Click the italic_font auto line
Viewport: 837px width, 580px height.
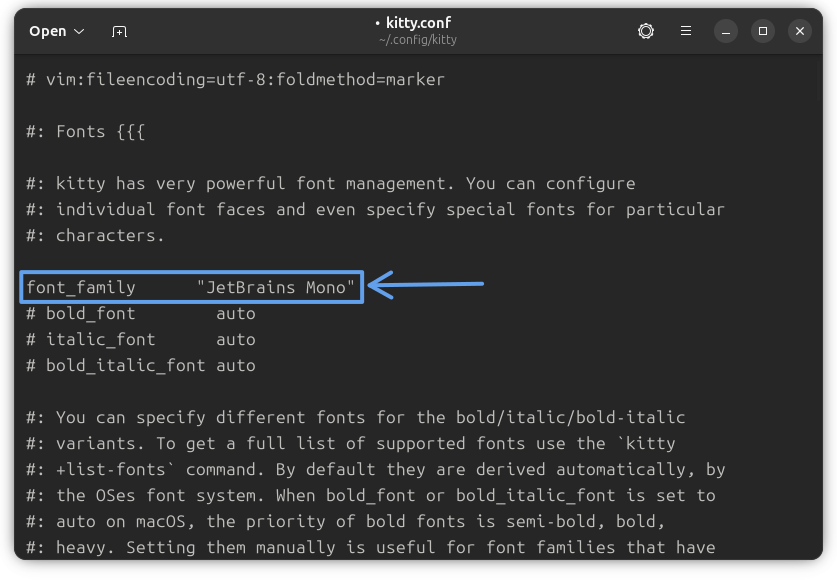point(140,339)
